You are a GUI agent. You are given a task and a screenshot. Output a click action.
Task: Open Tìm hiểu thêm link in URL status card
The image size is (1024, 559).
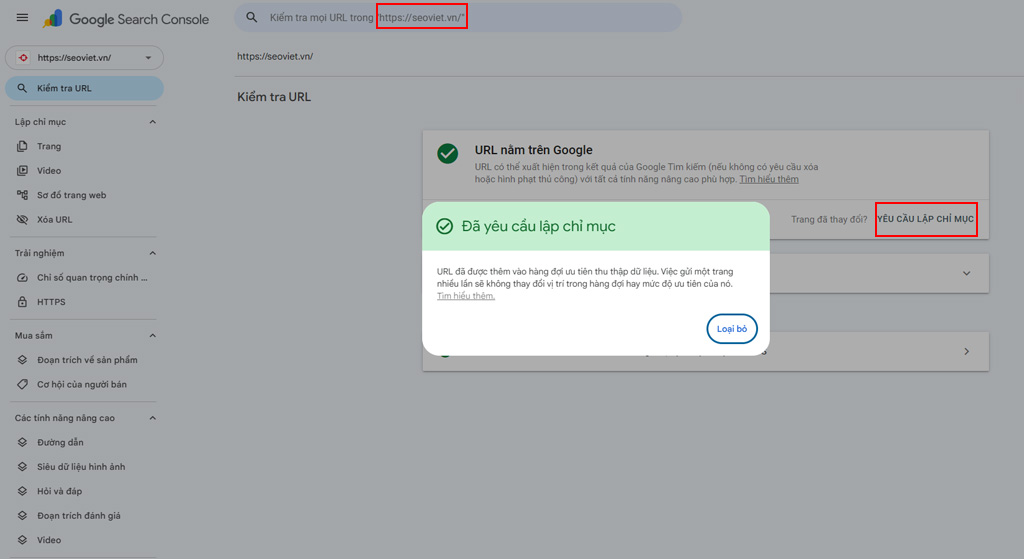[769, 179]
